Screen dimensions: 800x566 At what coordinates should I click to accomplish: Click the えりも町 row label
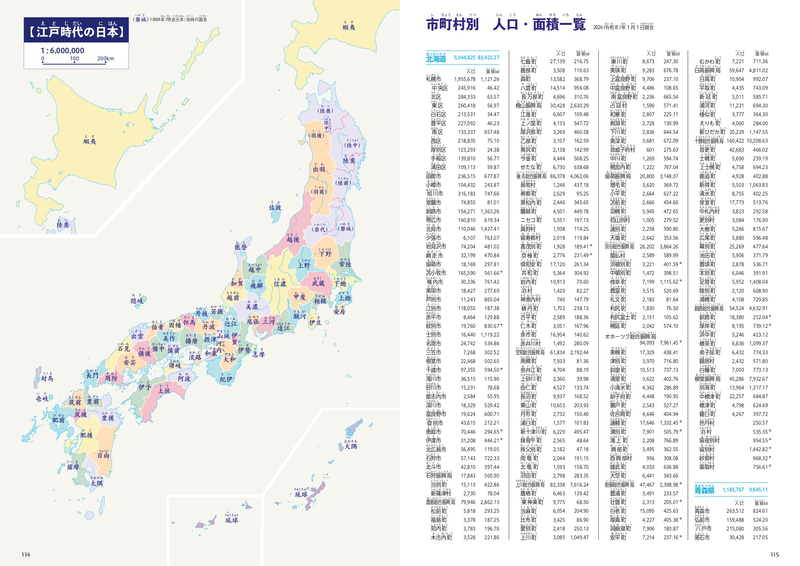[709, 123]
